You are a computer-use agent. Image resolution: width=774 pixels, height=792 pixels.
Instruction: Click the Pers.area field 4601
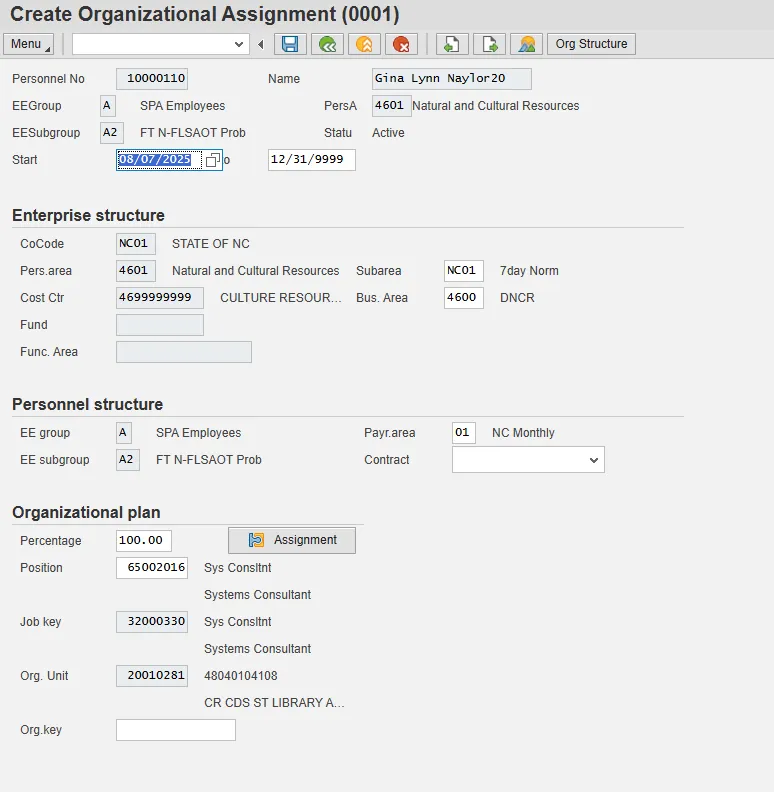[136, 271]
